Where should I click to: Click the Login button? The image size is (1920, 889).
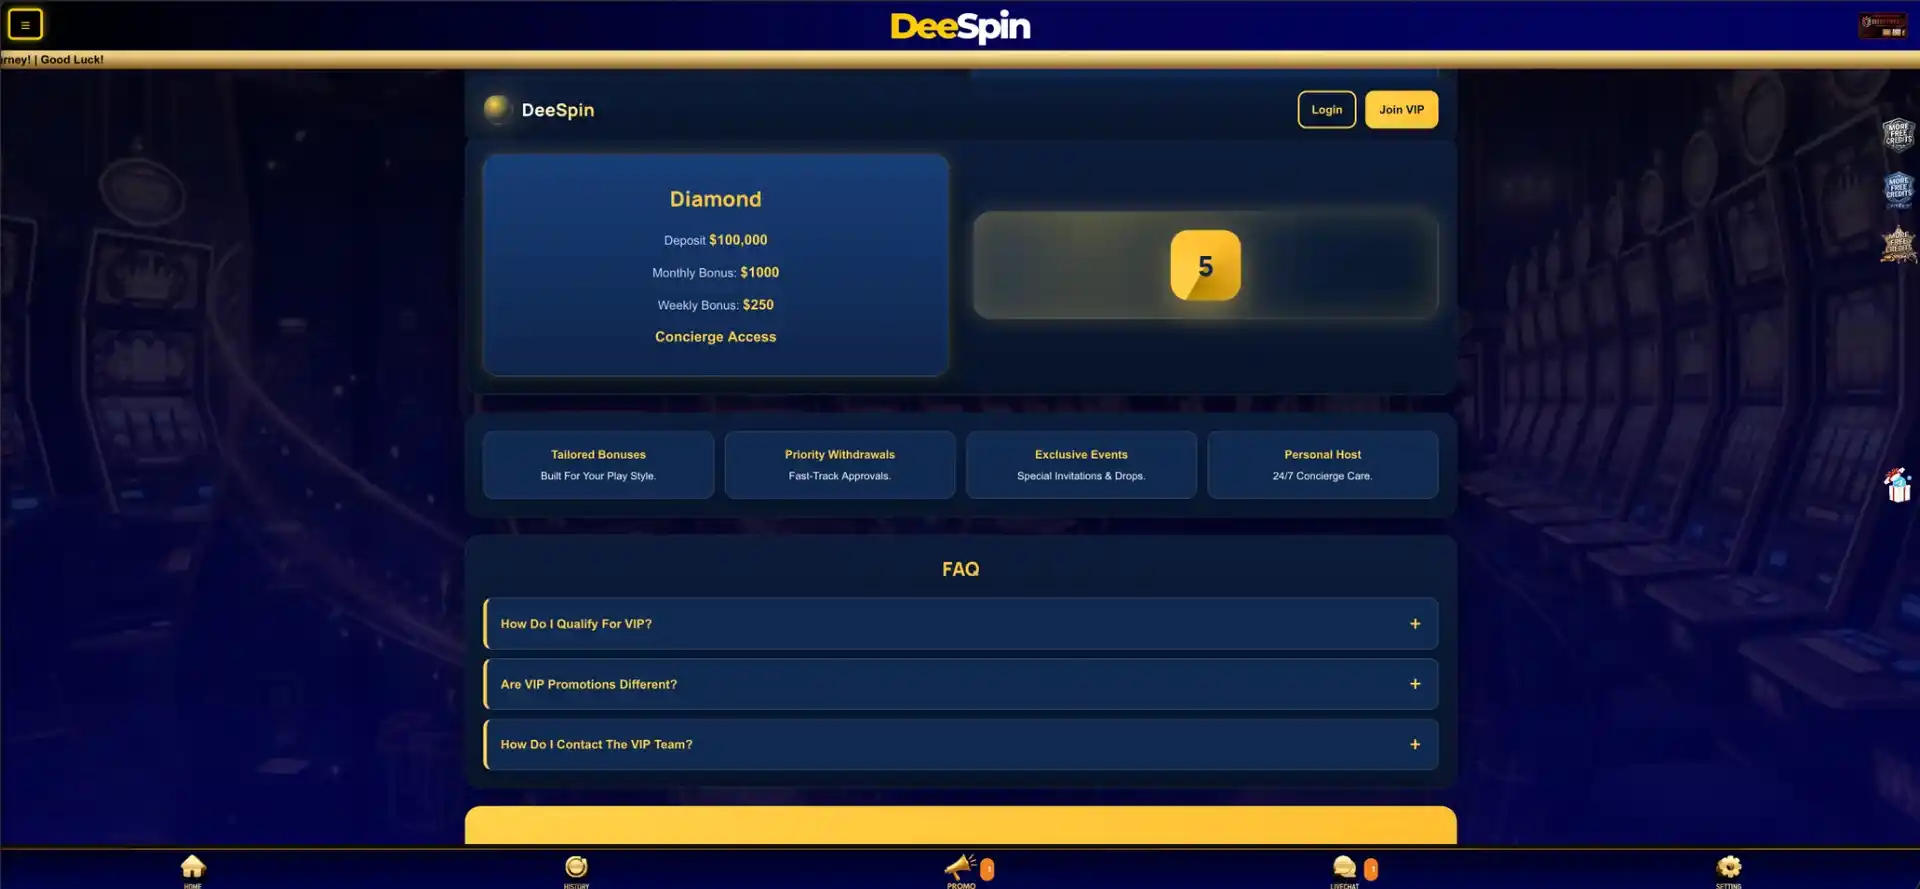tap(1327, 110)
